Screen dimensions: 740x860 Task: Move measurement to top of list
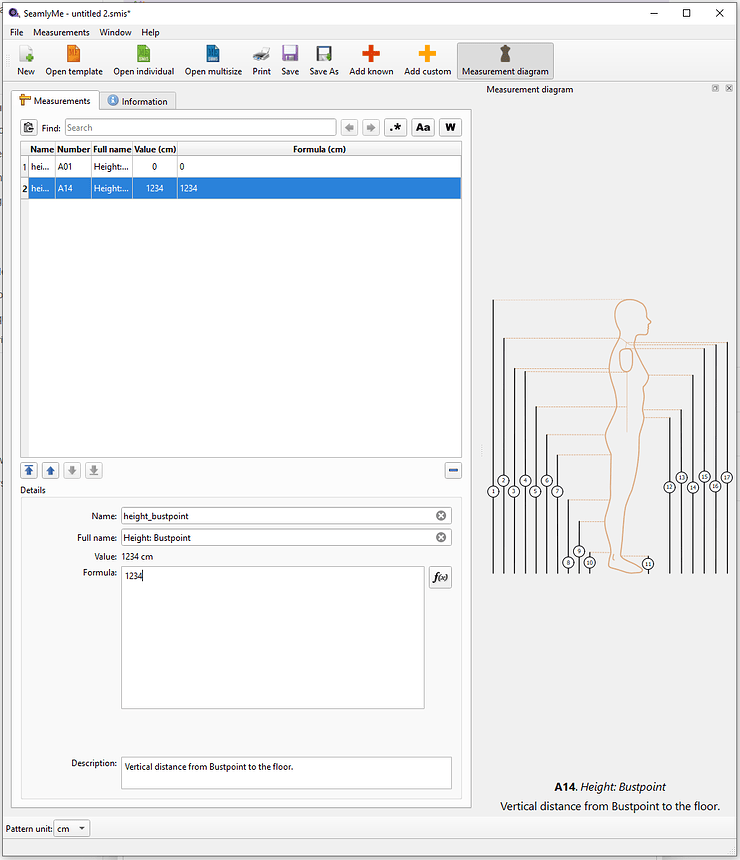coord(29,471)
